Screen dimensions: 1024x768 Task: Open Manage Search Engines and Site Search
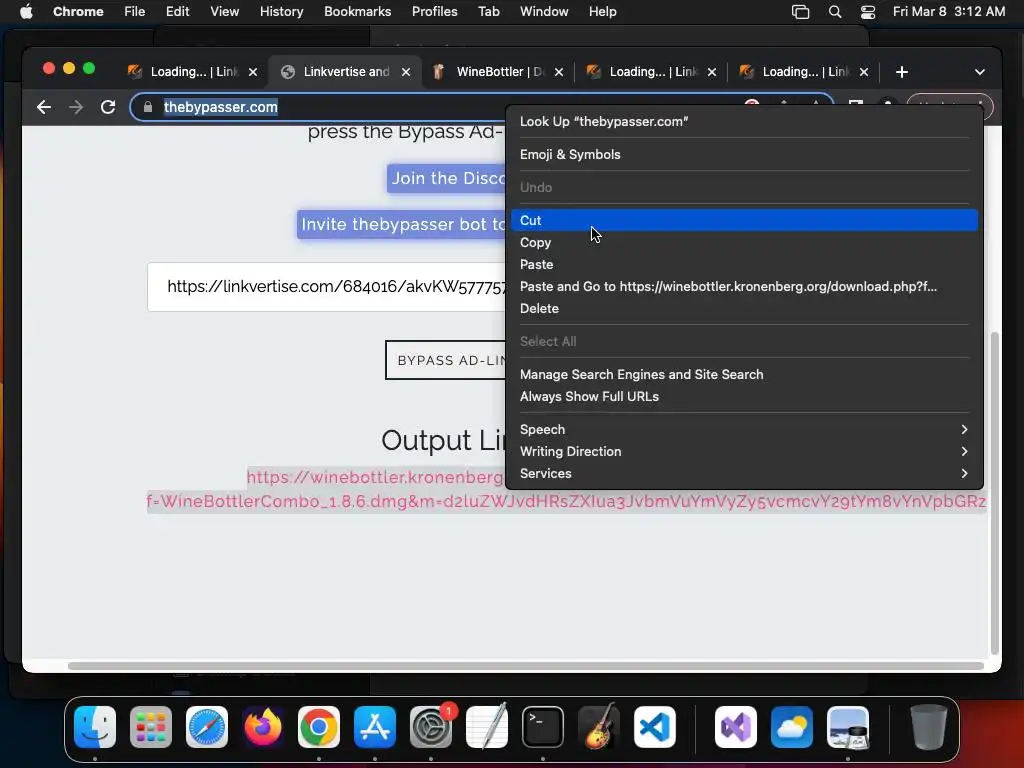tap(744, 374)
